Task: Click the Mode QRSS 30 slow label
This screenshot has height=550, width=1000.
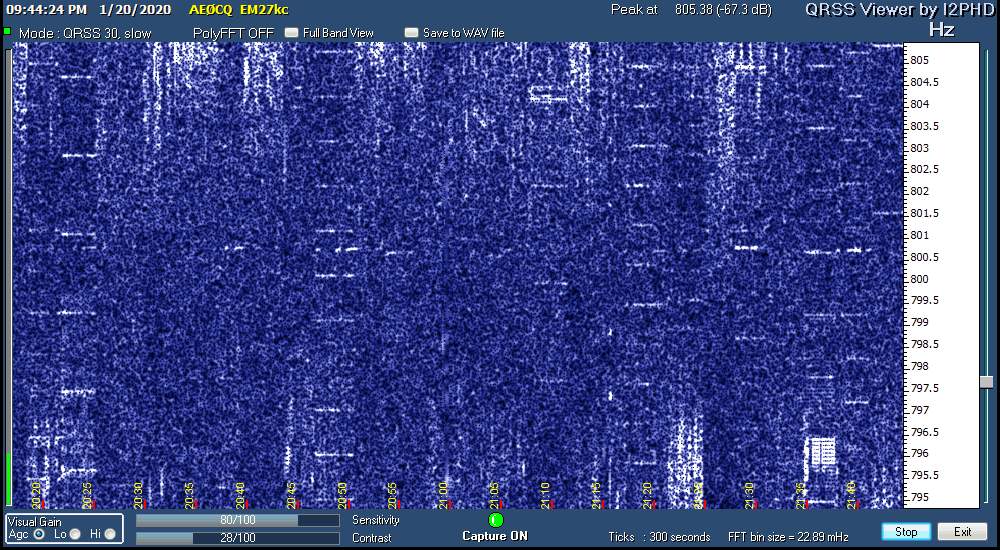Action: pyautogui.click(x=85, y=33)
